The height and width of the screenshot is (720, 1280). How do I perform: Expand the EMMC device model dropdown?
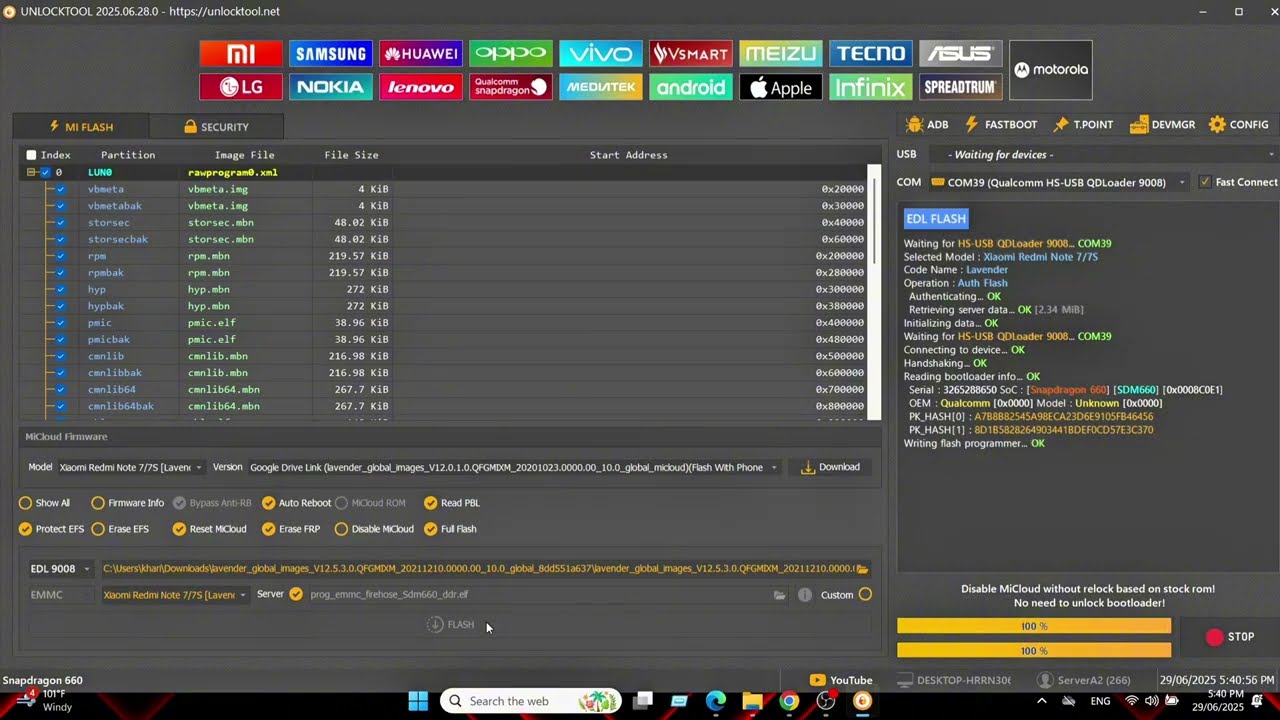[x=175, y=595]
